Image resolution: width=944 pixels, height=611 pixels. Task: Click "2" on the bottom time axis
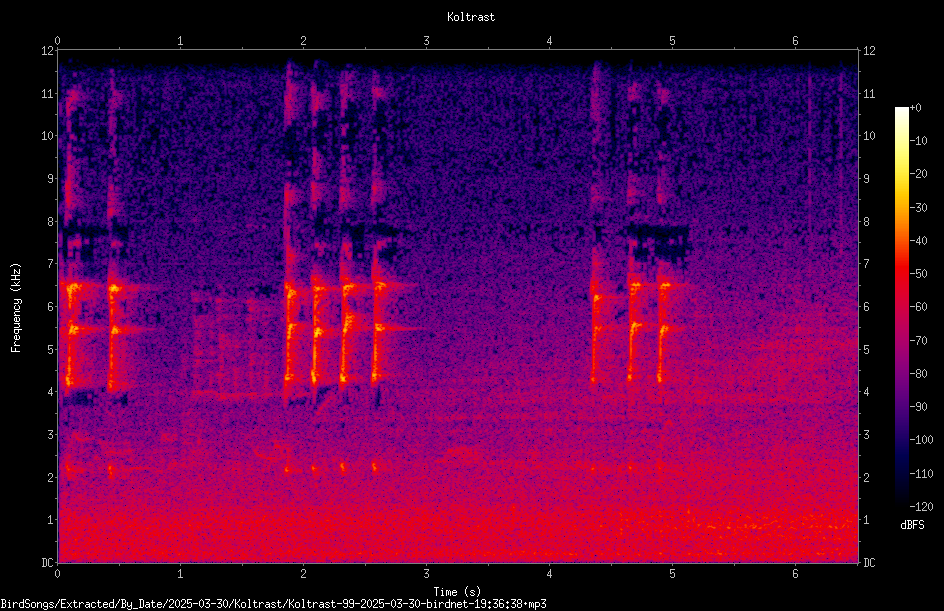pyautogui.click(x=303, y=574)
